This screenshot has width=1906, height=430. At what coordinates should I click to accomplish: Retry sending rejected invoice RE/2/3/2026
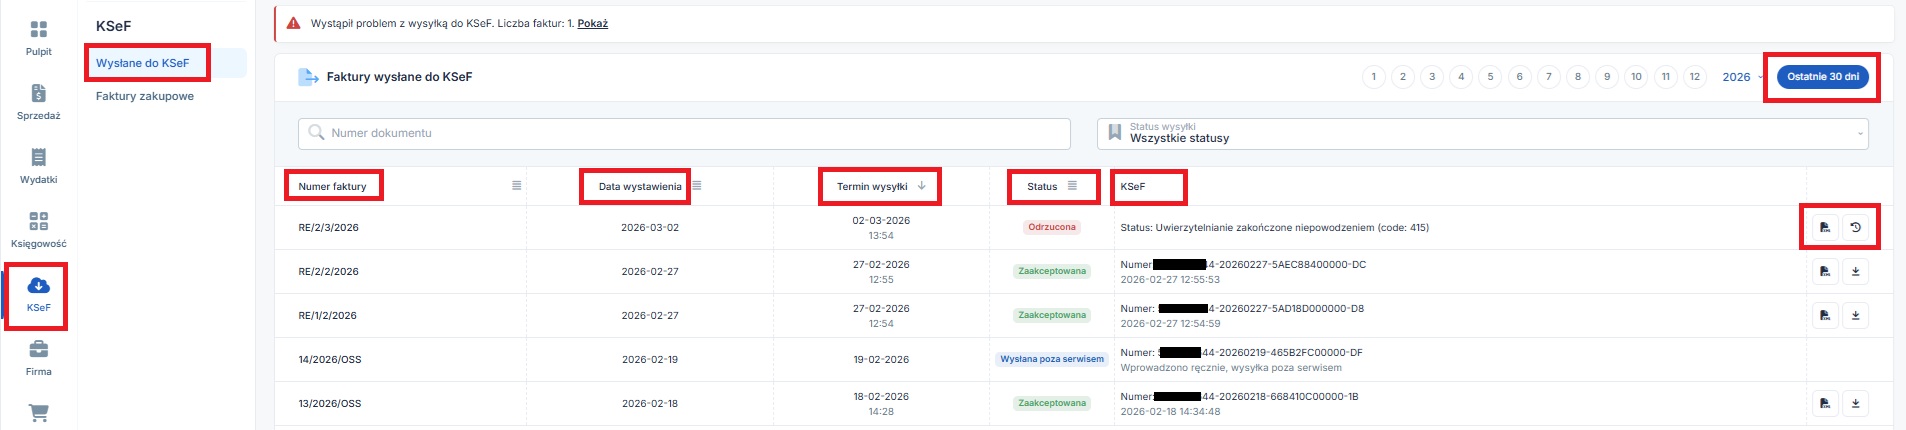tap(1855, 227)
